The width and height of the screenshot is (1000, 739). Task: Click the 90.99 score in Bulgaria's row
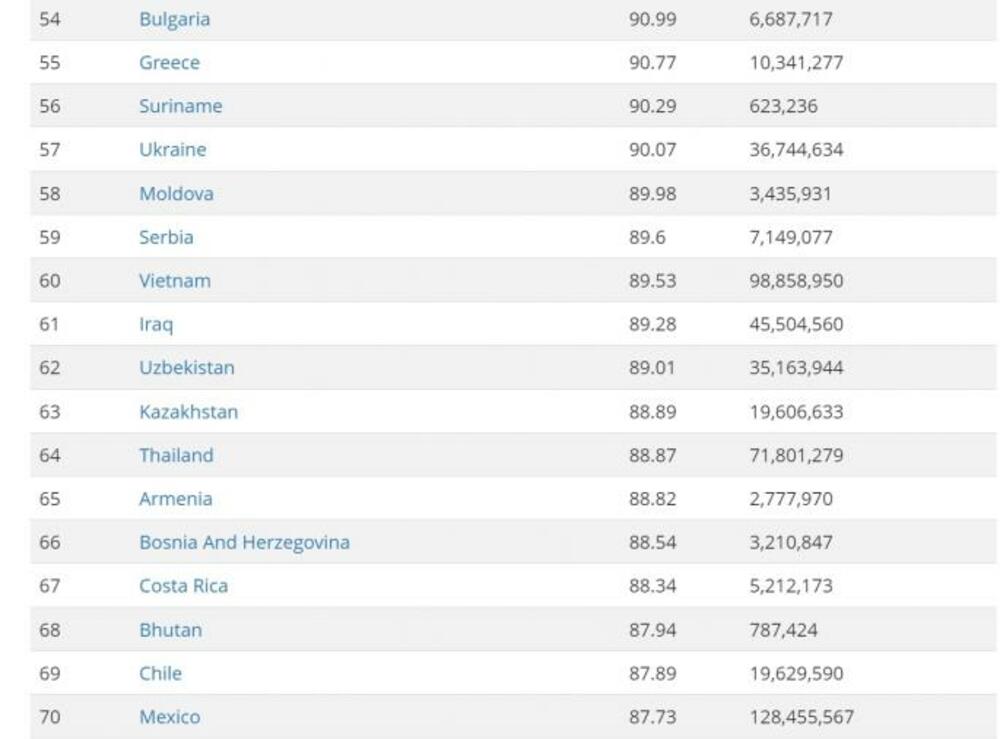[x=652, y=19]
